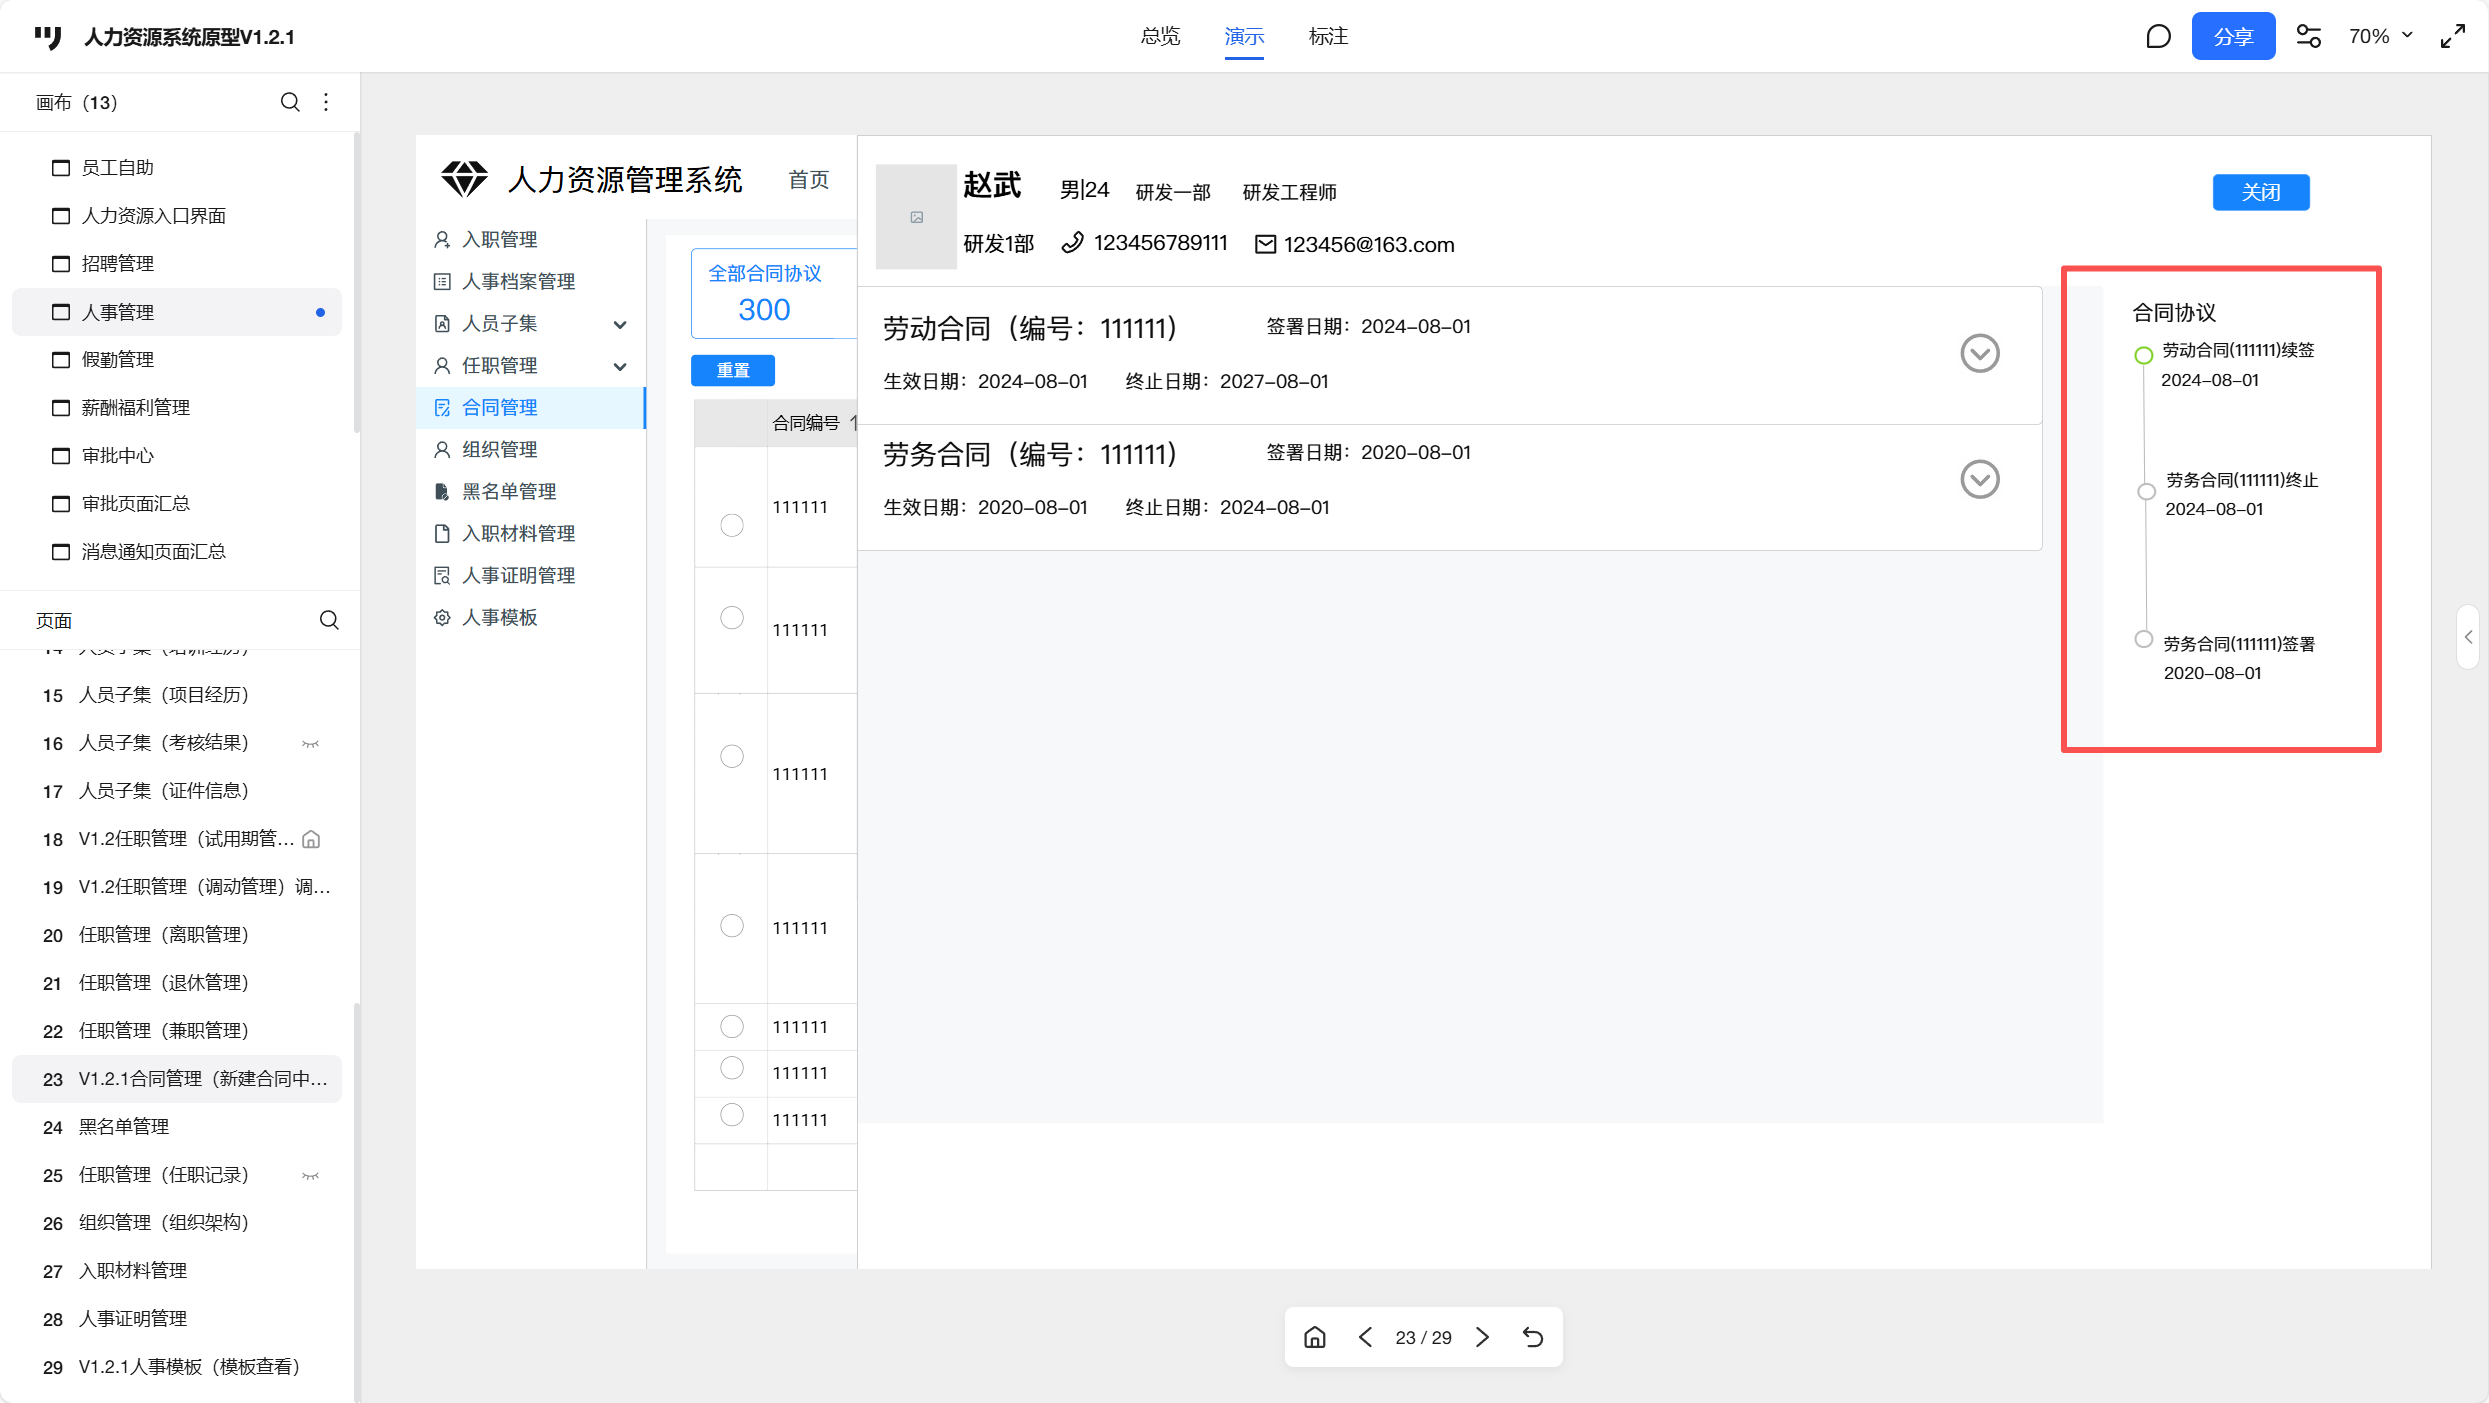Search canvases with the magnifier icon
Viewport: 2489px width, 1403px height.
(x=290, y=102)
